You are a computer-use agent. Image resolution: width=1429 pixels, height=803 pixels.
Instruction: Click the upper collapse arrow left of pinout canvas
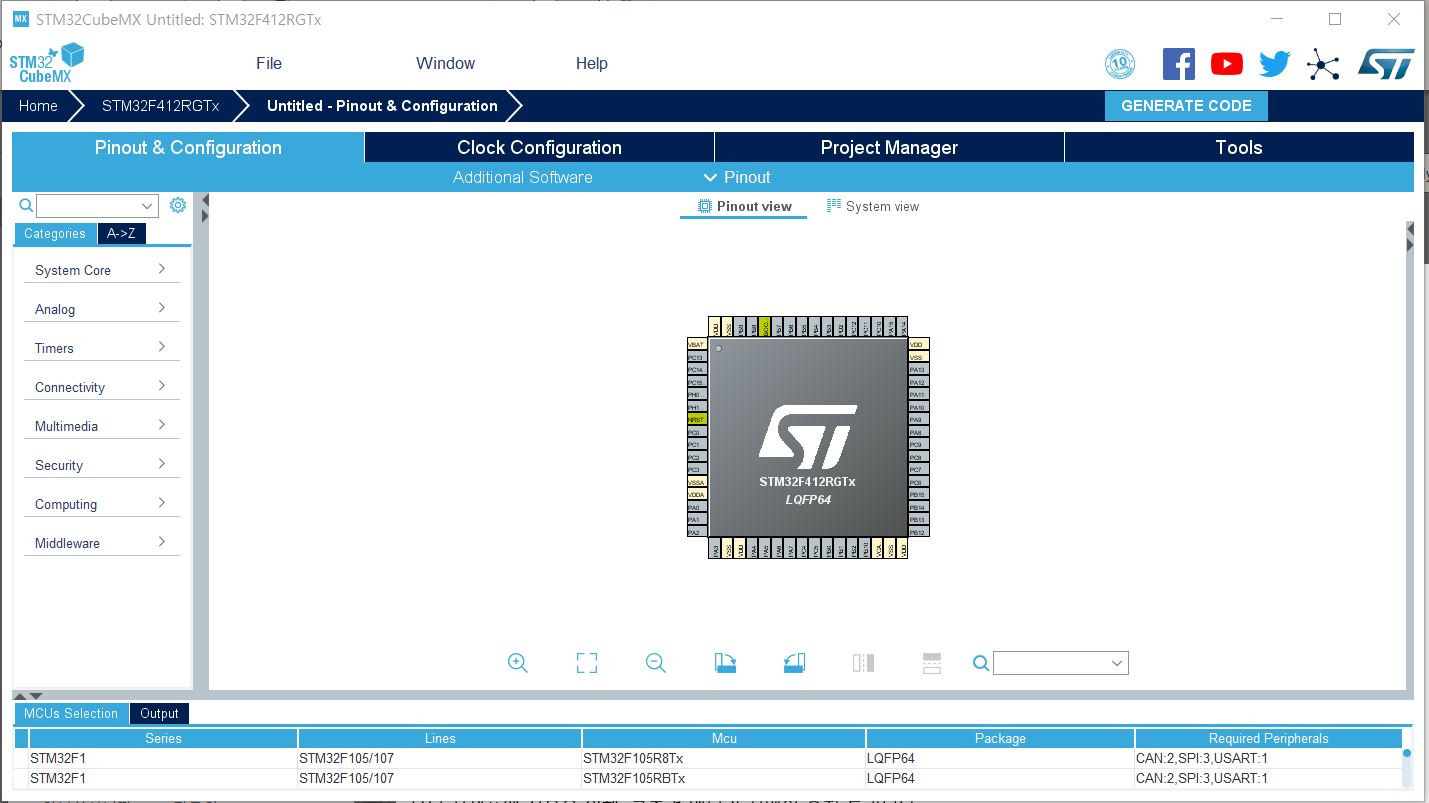(x=205, y=200)
